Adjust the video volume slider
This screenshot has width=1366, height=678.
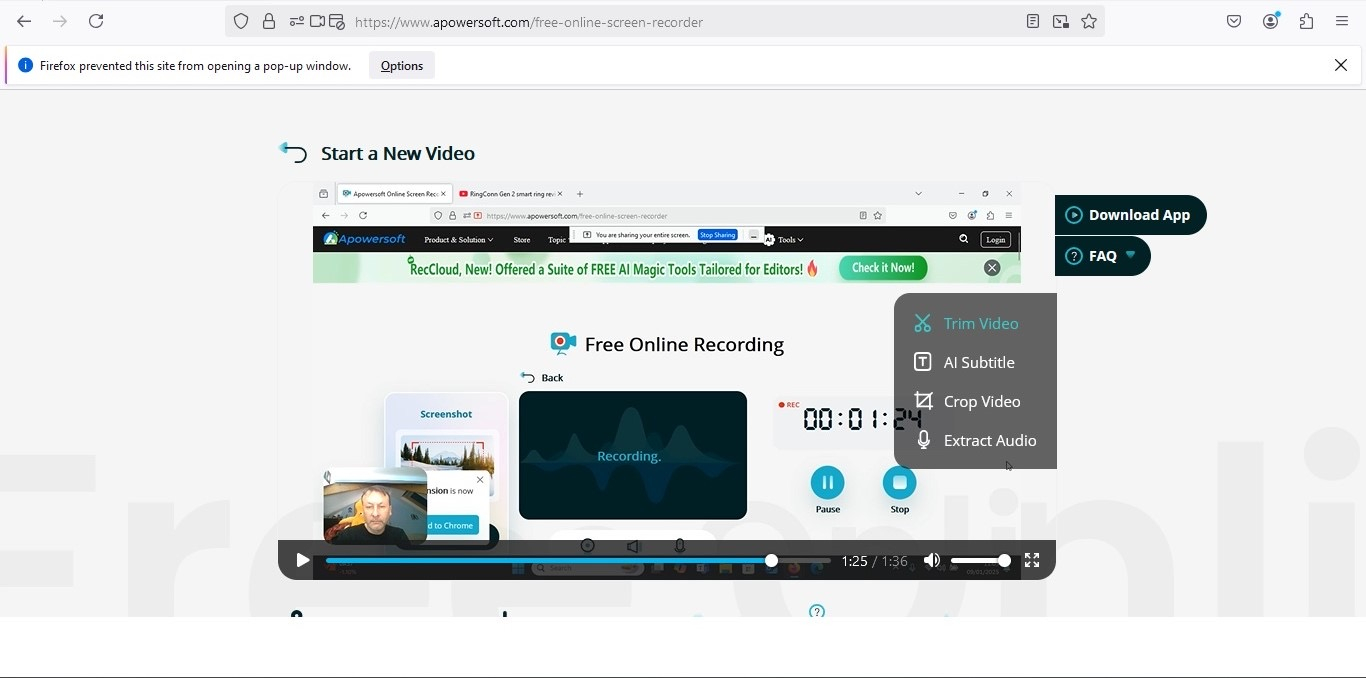point(980,561)
